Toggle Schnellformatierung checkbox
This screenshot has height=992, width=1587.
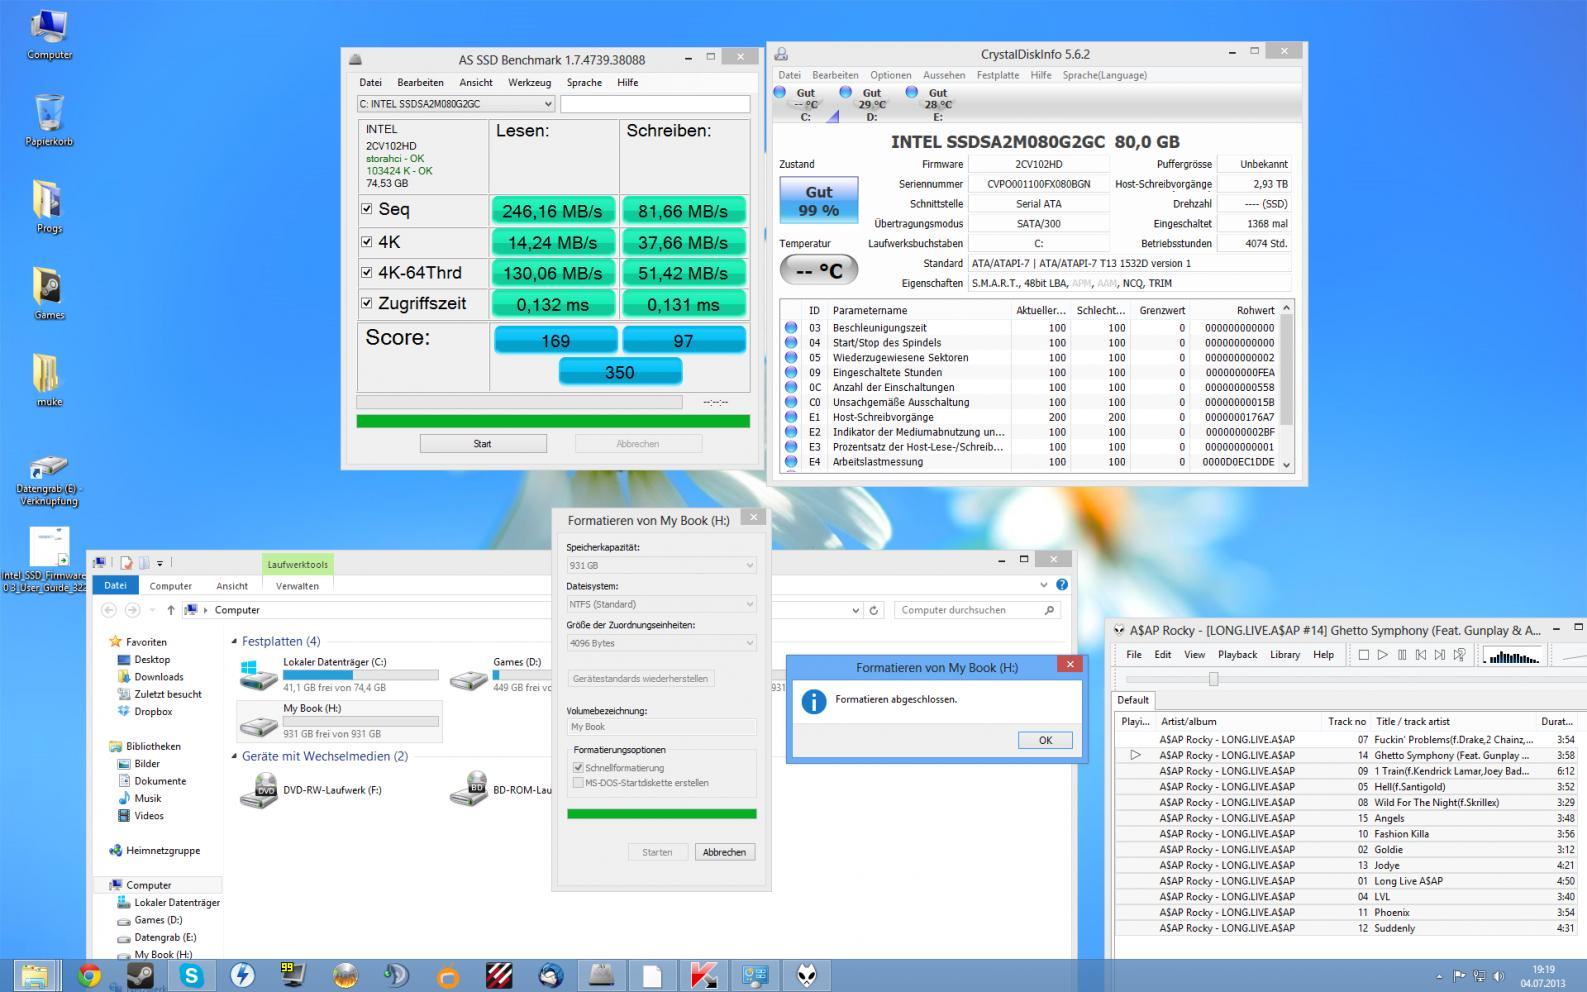click(578, 768)
